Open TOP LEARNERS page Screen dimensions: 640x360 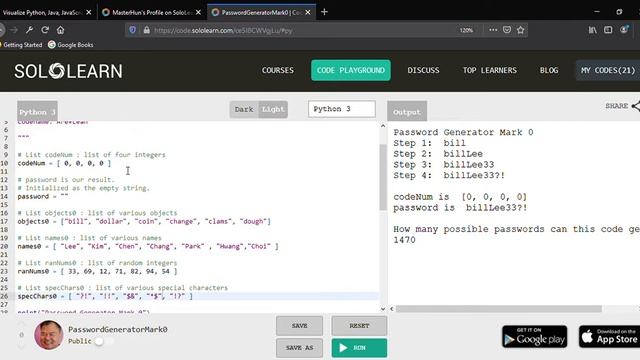click(x=490, y=70)
